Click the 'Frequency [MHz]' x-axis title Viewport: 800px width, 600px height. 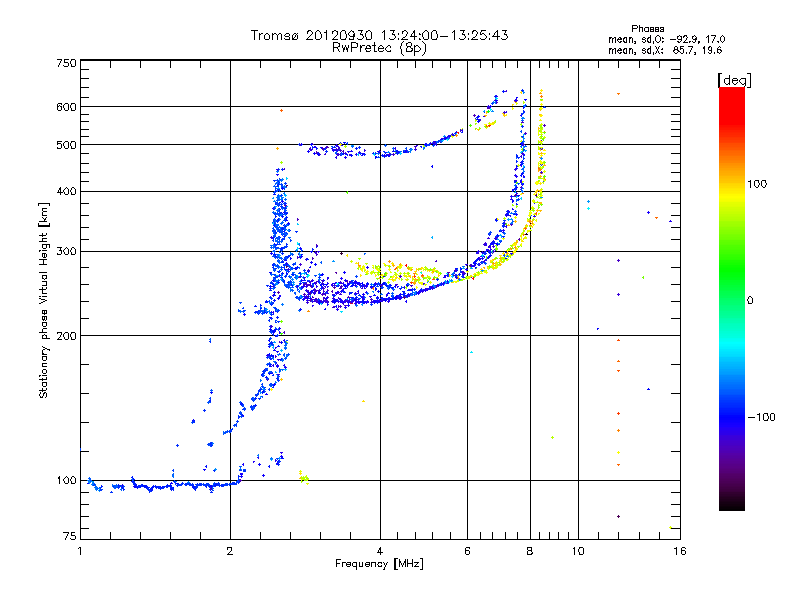379,564
